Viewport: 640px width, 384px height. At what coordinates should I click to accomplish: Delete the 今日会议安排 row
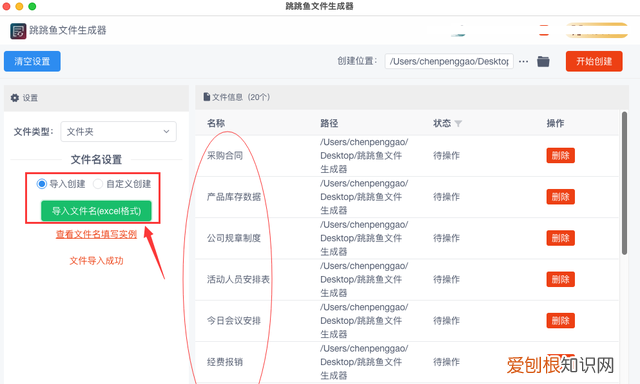pos(560,320)
